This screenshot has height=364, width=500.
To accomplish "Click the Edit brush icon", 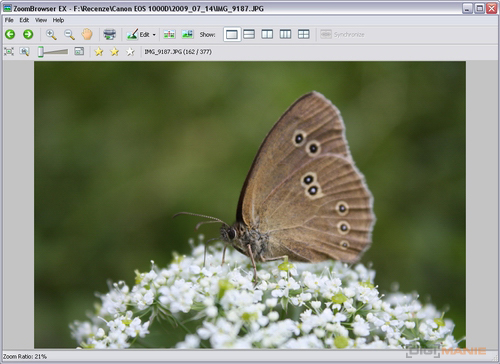I will 132,34.
